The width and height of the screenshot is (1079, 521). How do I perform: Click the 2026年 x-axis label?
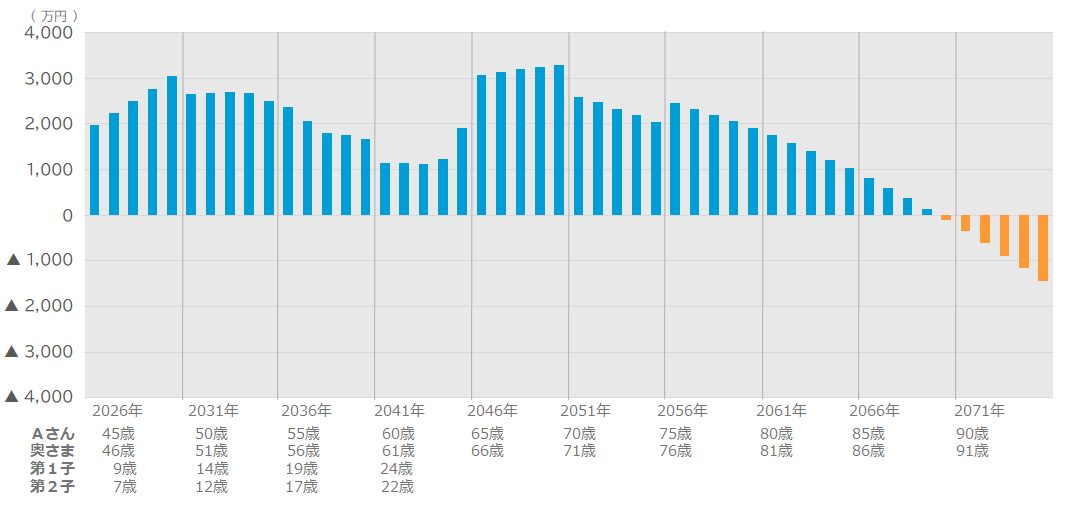click(117, 411)
